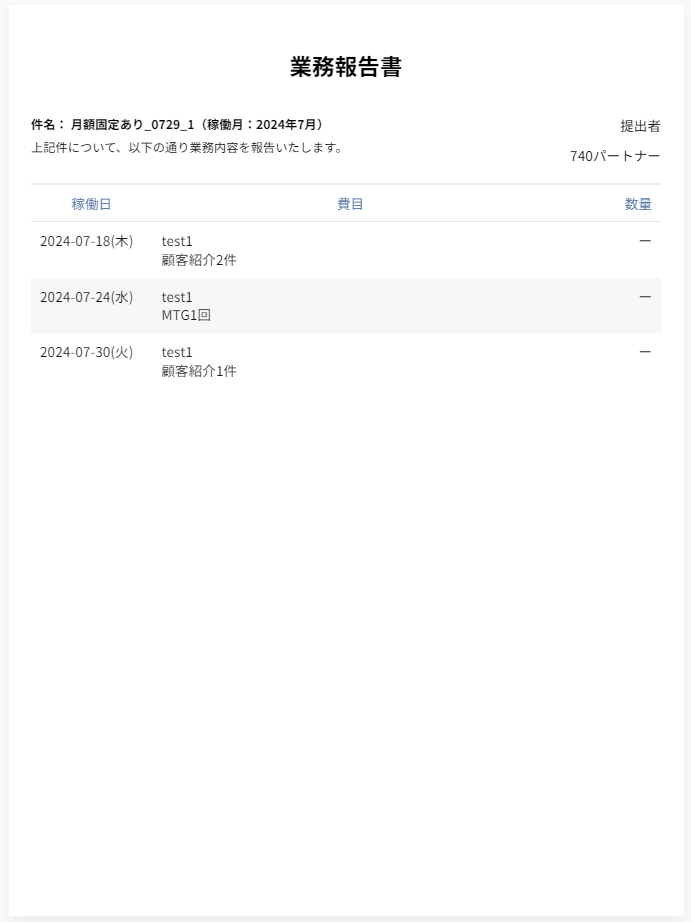Click the quantity dash for 2024-07-24
This screenshot has height=922, width=691.
coord(645,297)
